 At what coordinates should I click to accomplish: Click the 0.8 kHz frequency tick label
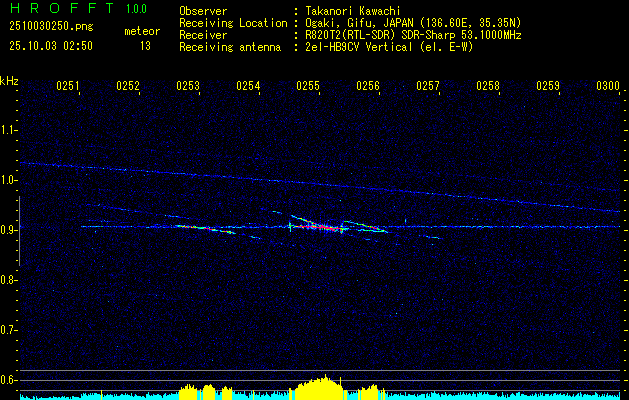coord(8,280)
